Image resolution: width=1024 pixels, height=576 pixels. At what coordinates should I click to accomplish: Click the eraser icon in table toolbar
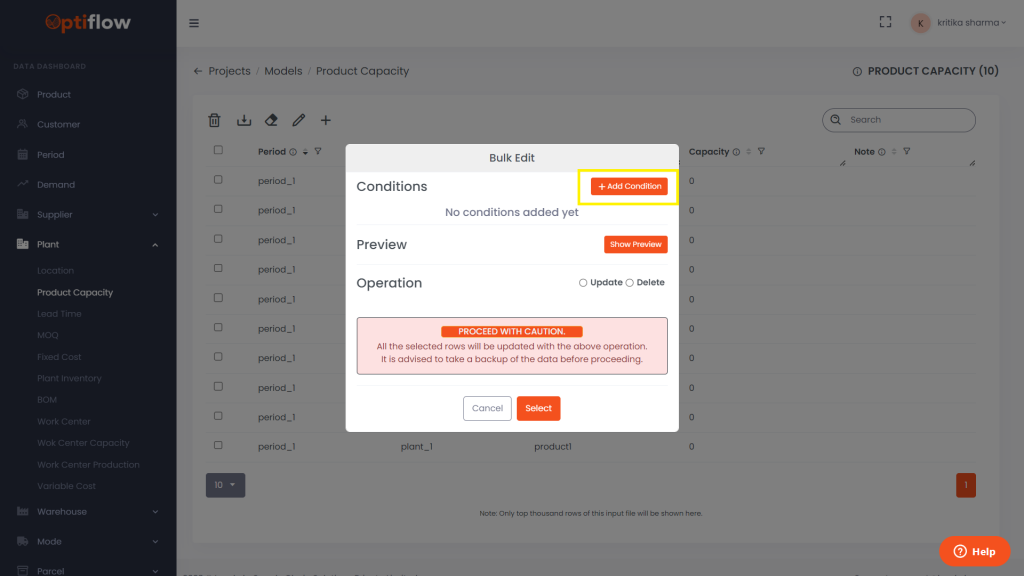click(x=271, y=120)
